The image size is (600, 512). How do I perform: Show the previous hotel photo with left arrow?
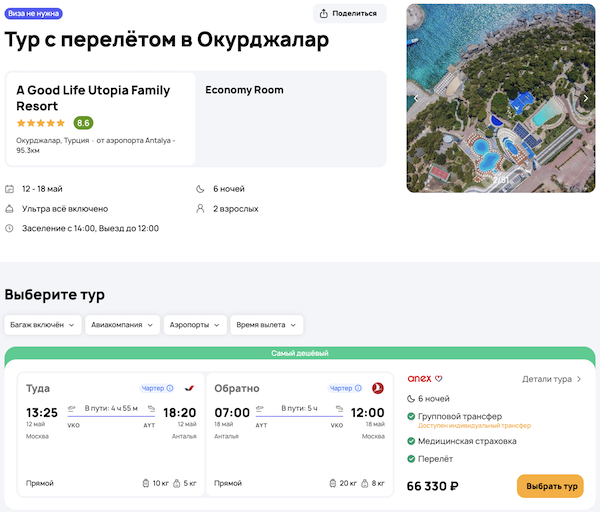click(x=416, y=98)
